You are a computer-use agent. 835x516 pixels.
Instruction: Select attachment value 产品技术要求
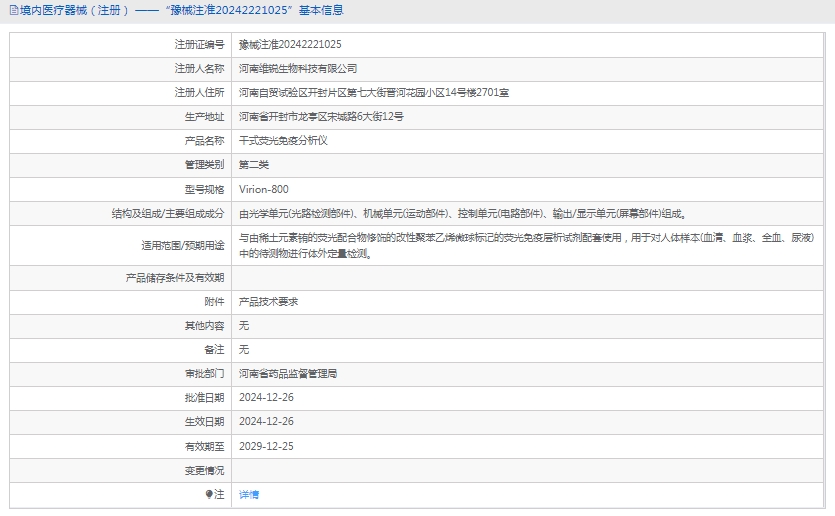(268, 301)
